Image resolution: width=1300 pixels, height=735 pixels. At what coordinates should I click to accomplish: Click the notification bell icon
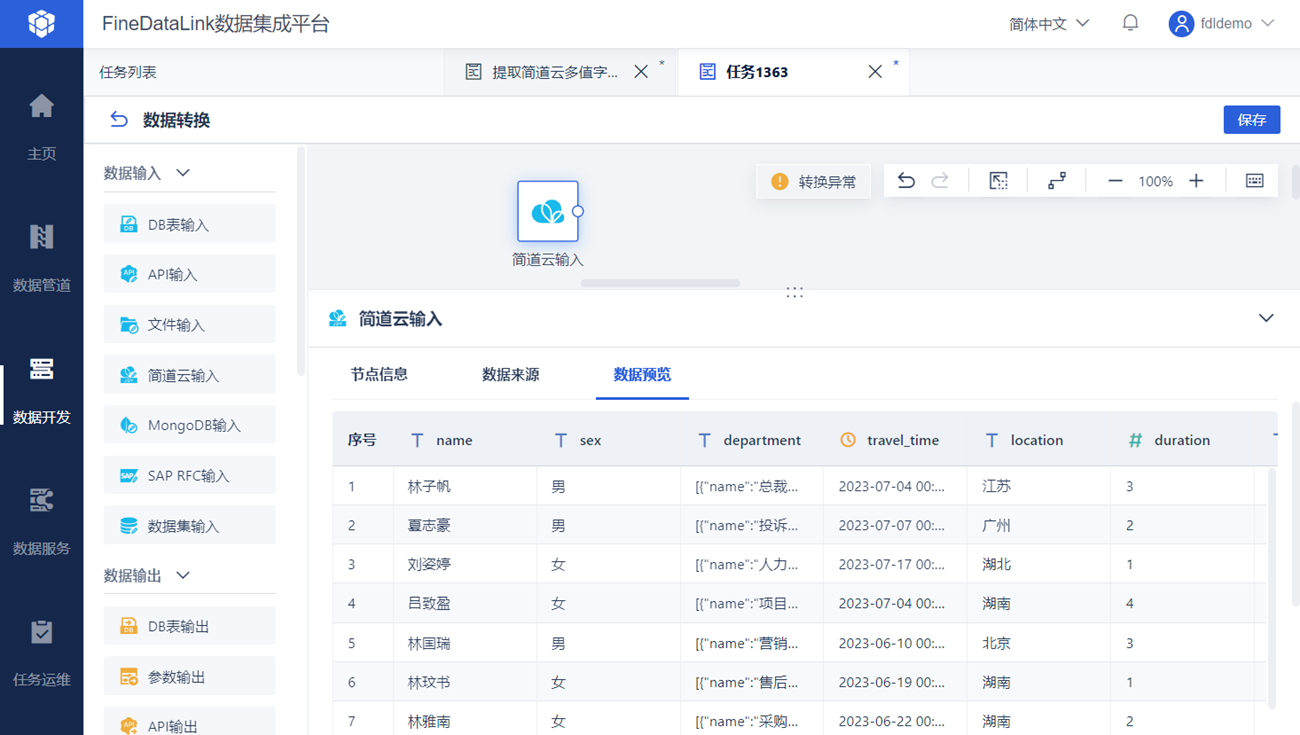pos(1130,23)
